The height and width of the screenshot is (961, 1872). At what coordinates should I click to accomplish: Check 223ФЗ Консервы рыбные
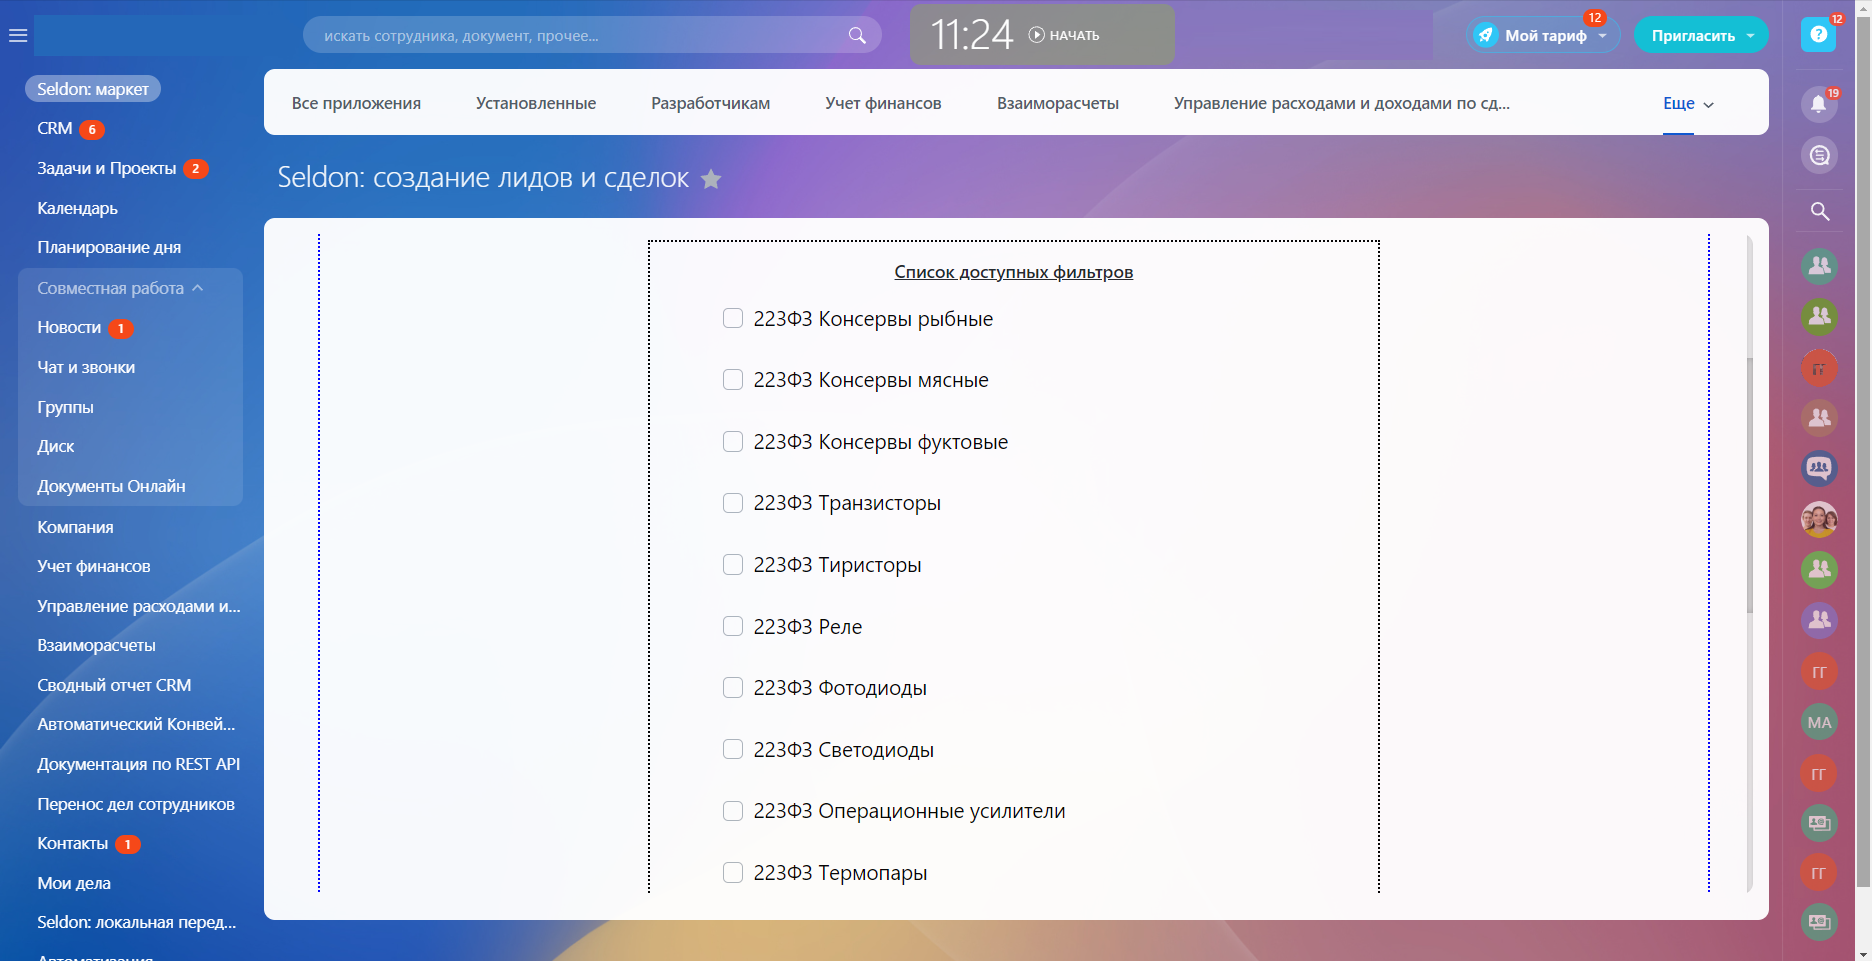point(733,318)
